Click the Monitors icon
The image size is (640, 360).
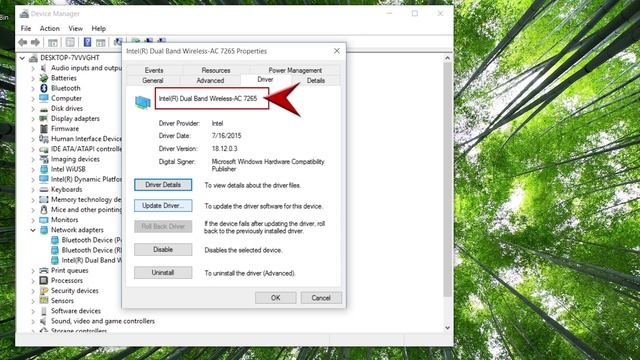coord(44,220)
